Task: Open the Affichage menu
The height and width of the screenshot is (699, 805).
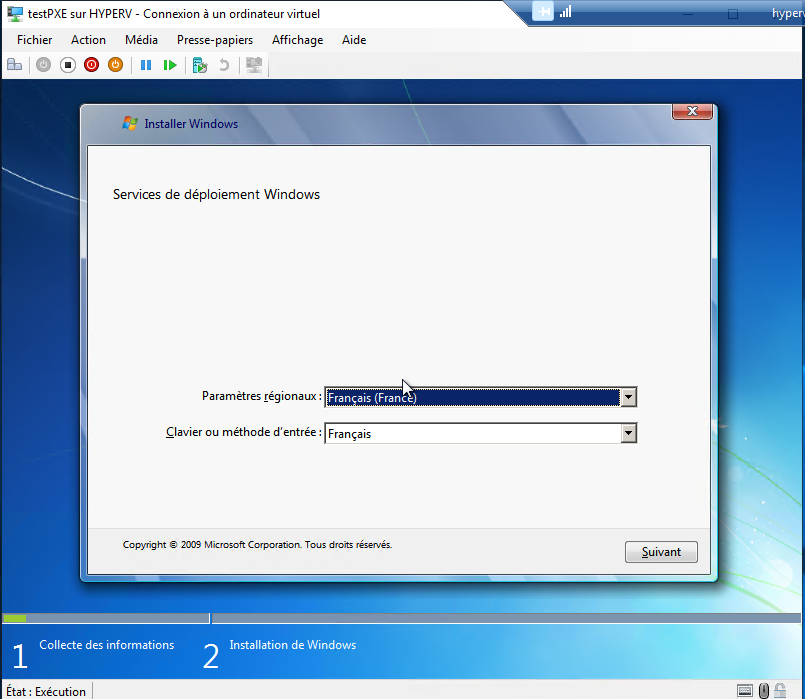Action: (x=298, y=40)
